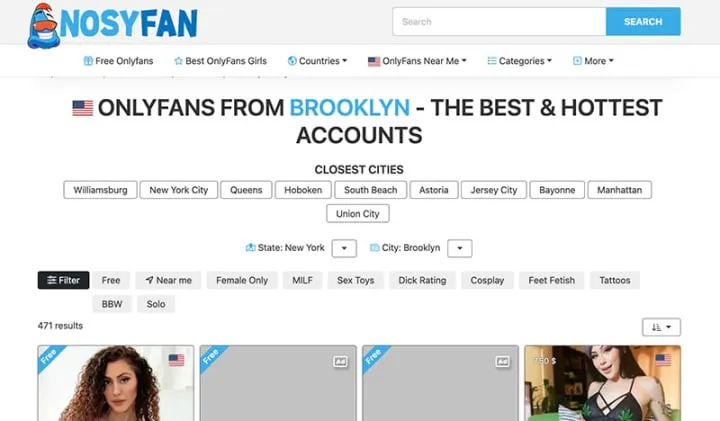Click the gift icon beside Free Onlyfans
Viewport: 720px width, 421px height.
[88, 61]
